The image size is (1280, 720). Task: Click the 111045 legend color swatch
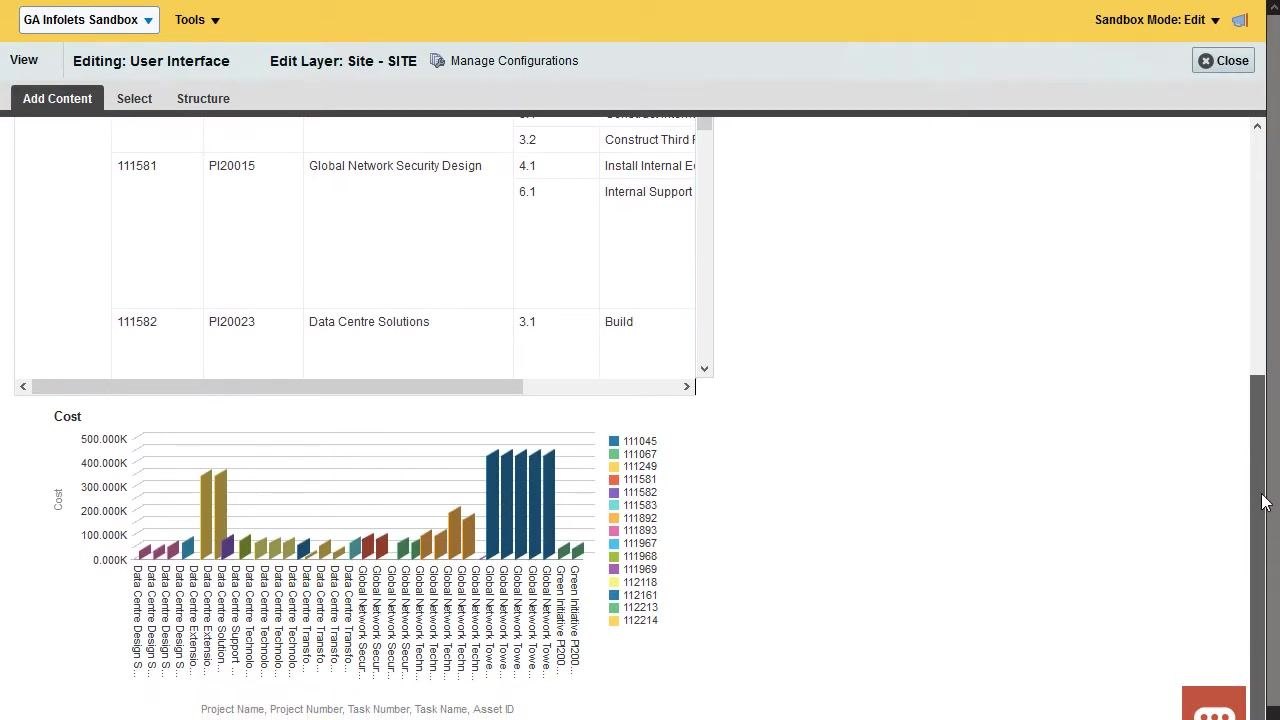(x=614, y=441)
